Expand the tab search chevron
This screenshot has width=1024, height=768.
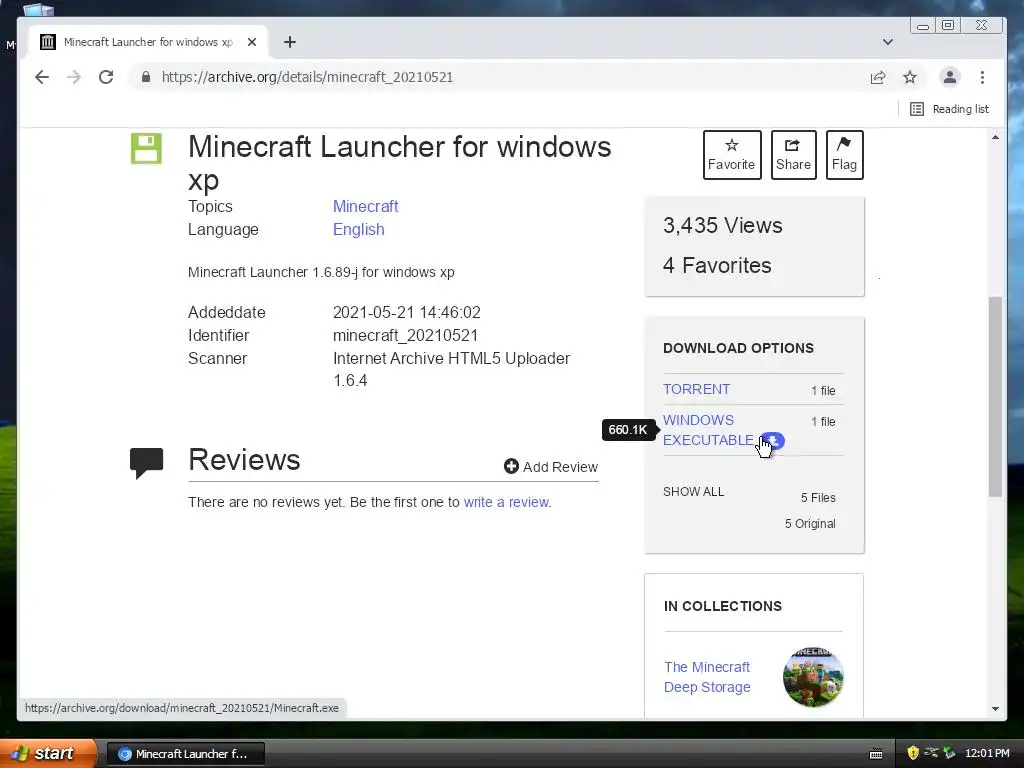click(888, 42)
